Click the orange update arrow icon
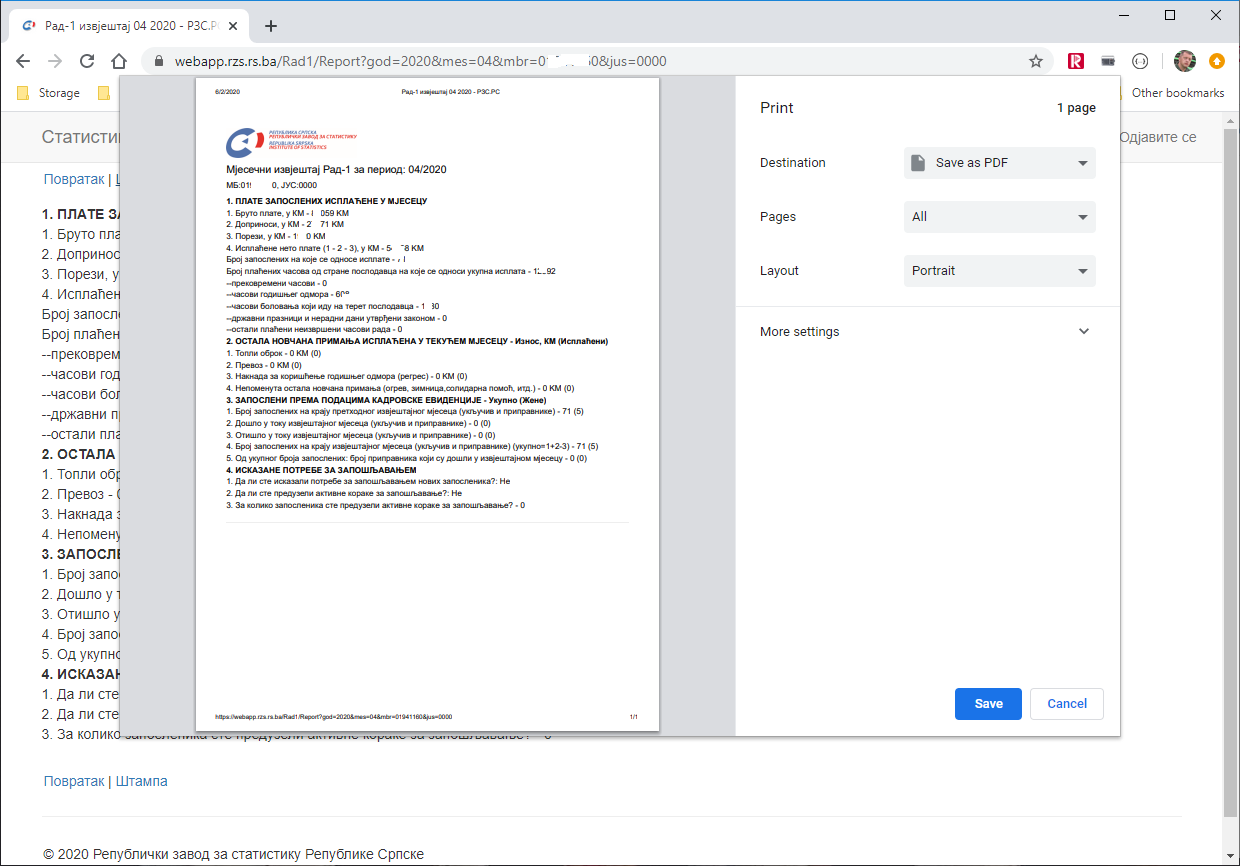This screenshot has height=866, width=1240. point(1216,61)
